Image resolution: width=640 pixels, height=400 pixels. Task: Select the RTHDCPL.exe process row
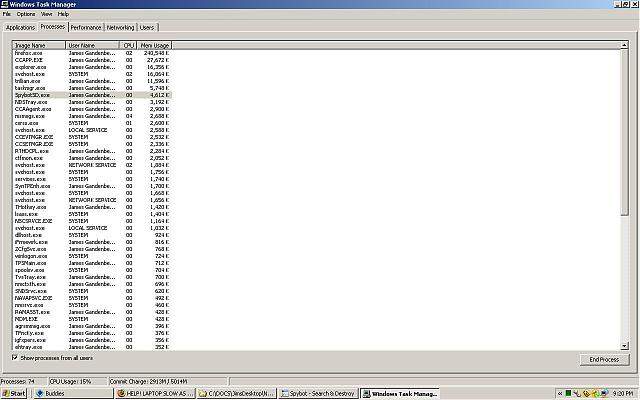(92, 151)
